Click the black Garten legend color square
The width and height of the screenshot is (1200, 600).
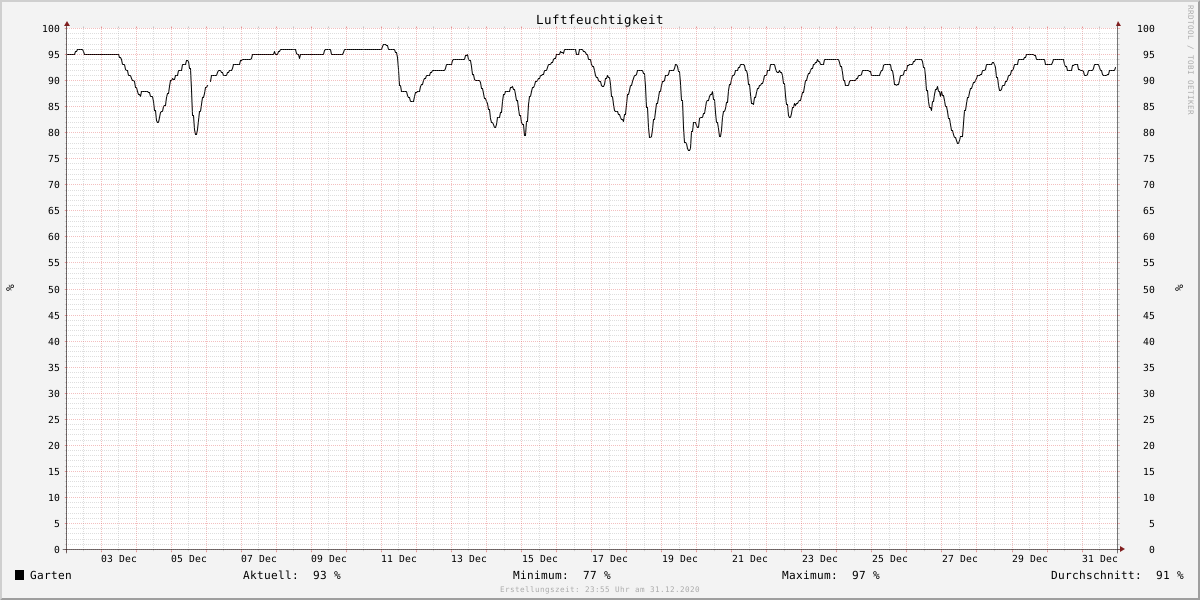pos(20,575)
